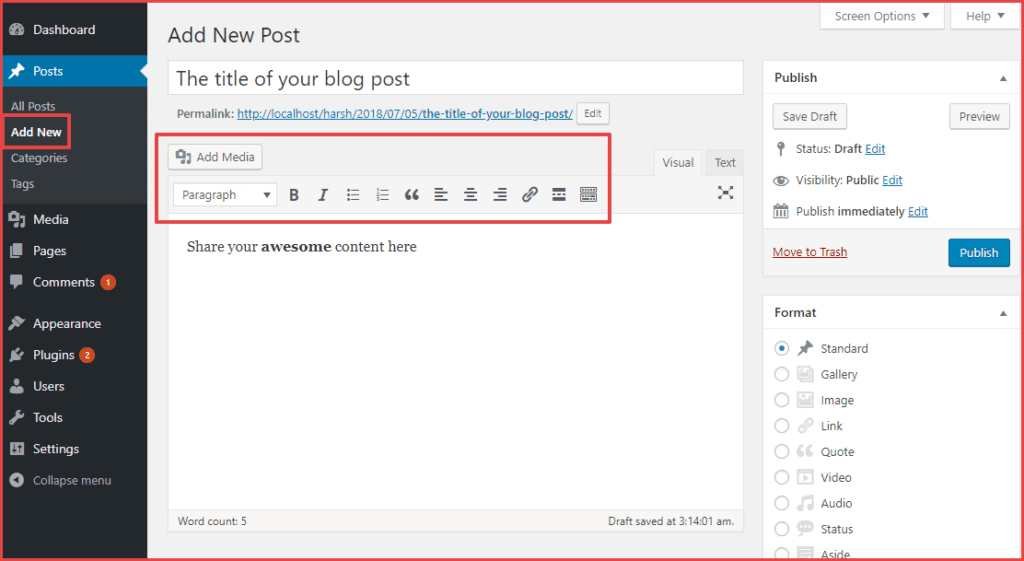Viewport: 1024px width, 561px height.
Task: Select the Quote post format
Action: [x=782, y=452]
